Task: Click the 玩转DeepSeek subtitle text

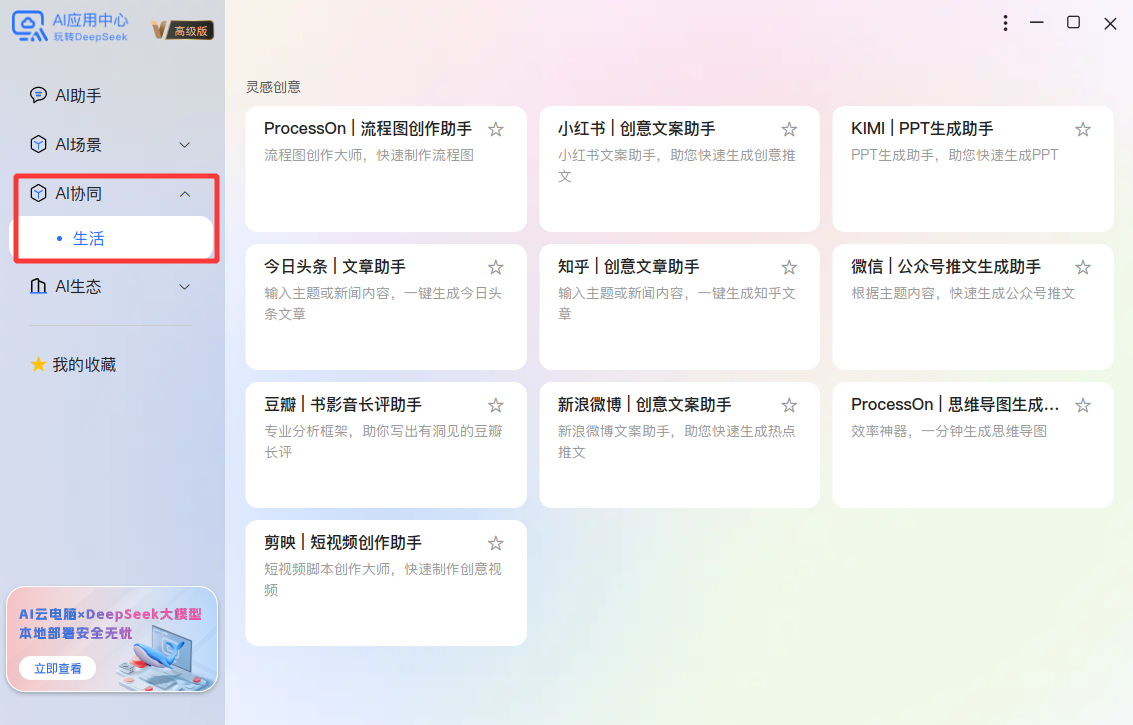Action: 90,37
